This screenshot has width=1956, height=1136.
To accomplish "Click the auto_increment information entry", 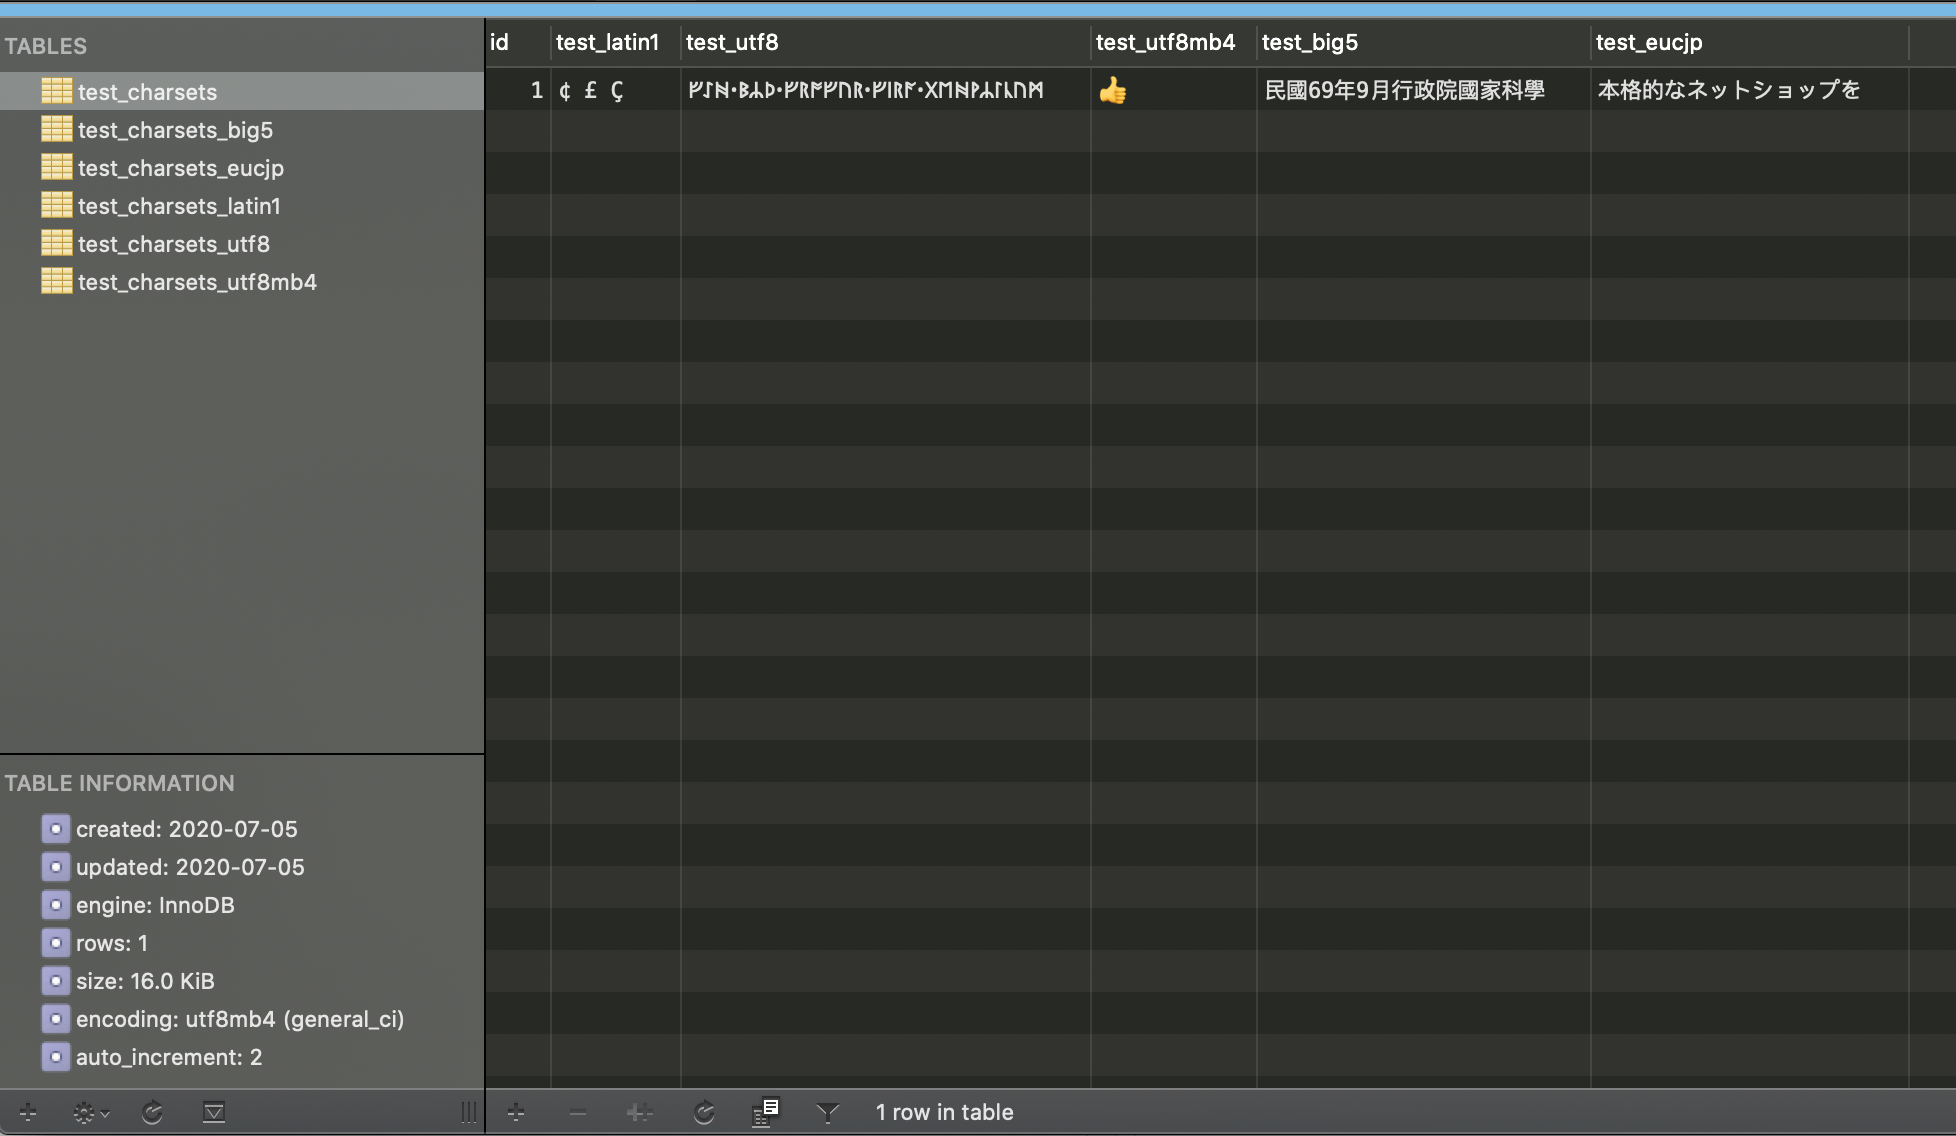I will [169, 1057].
